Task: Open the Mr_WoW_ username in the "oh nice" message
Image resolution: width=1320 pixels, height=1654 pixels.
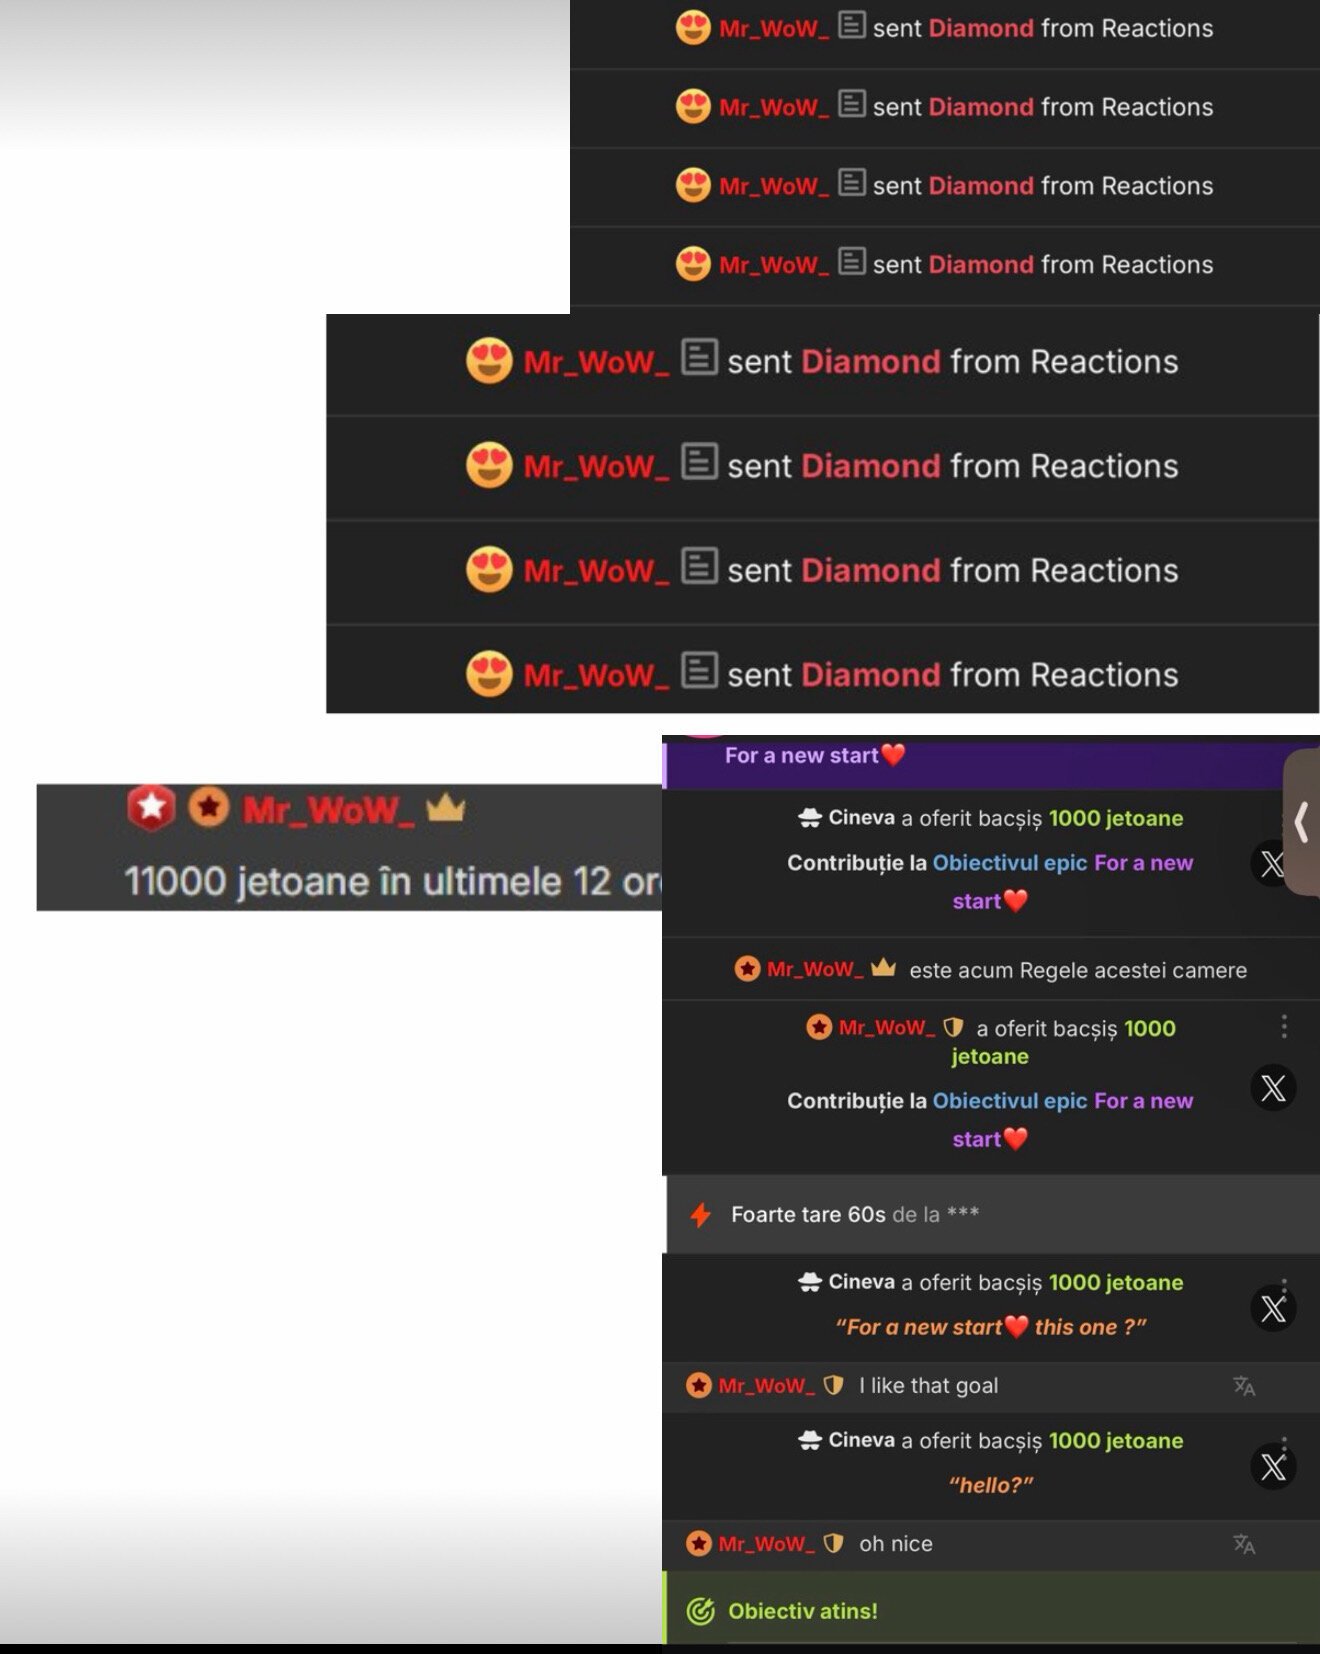Action: [766, 1544]
